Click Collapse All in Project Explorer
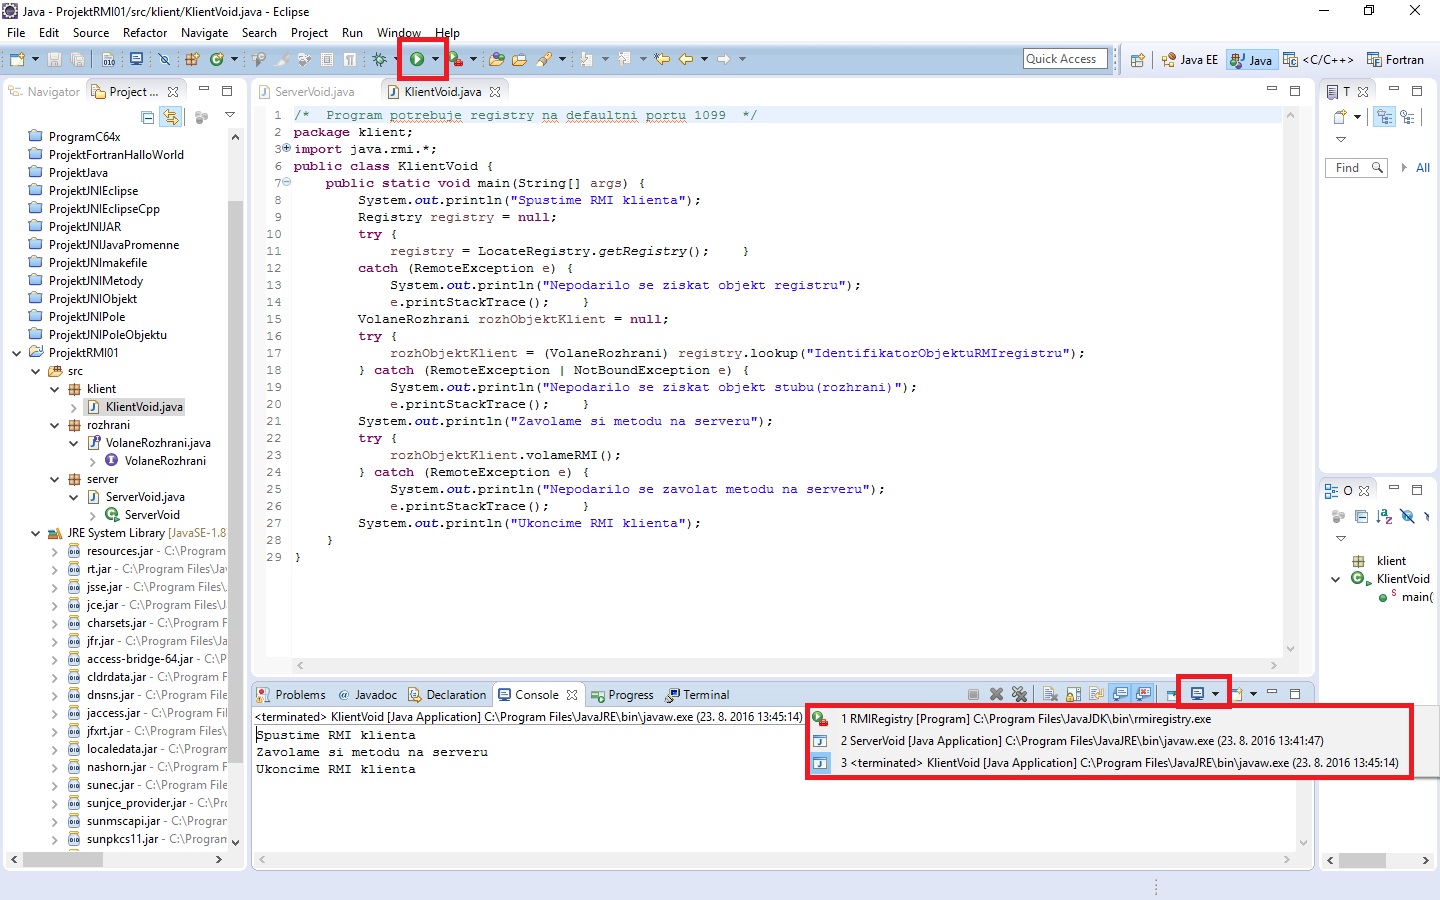1440x900 pixels. pyautogui.click(x=148, y=117)
